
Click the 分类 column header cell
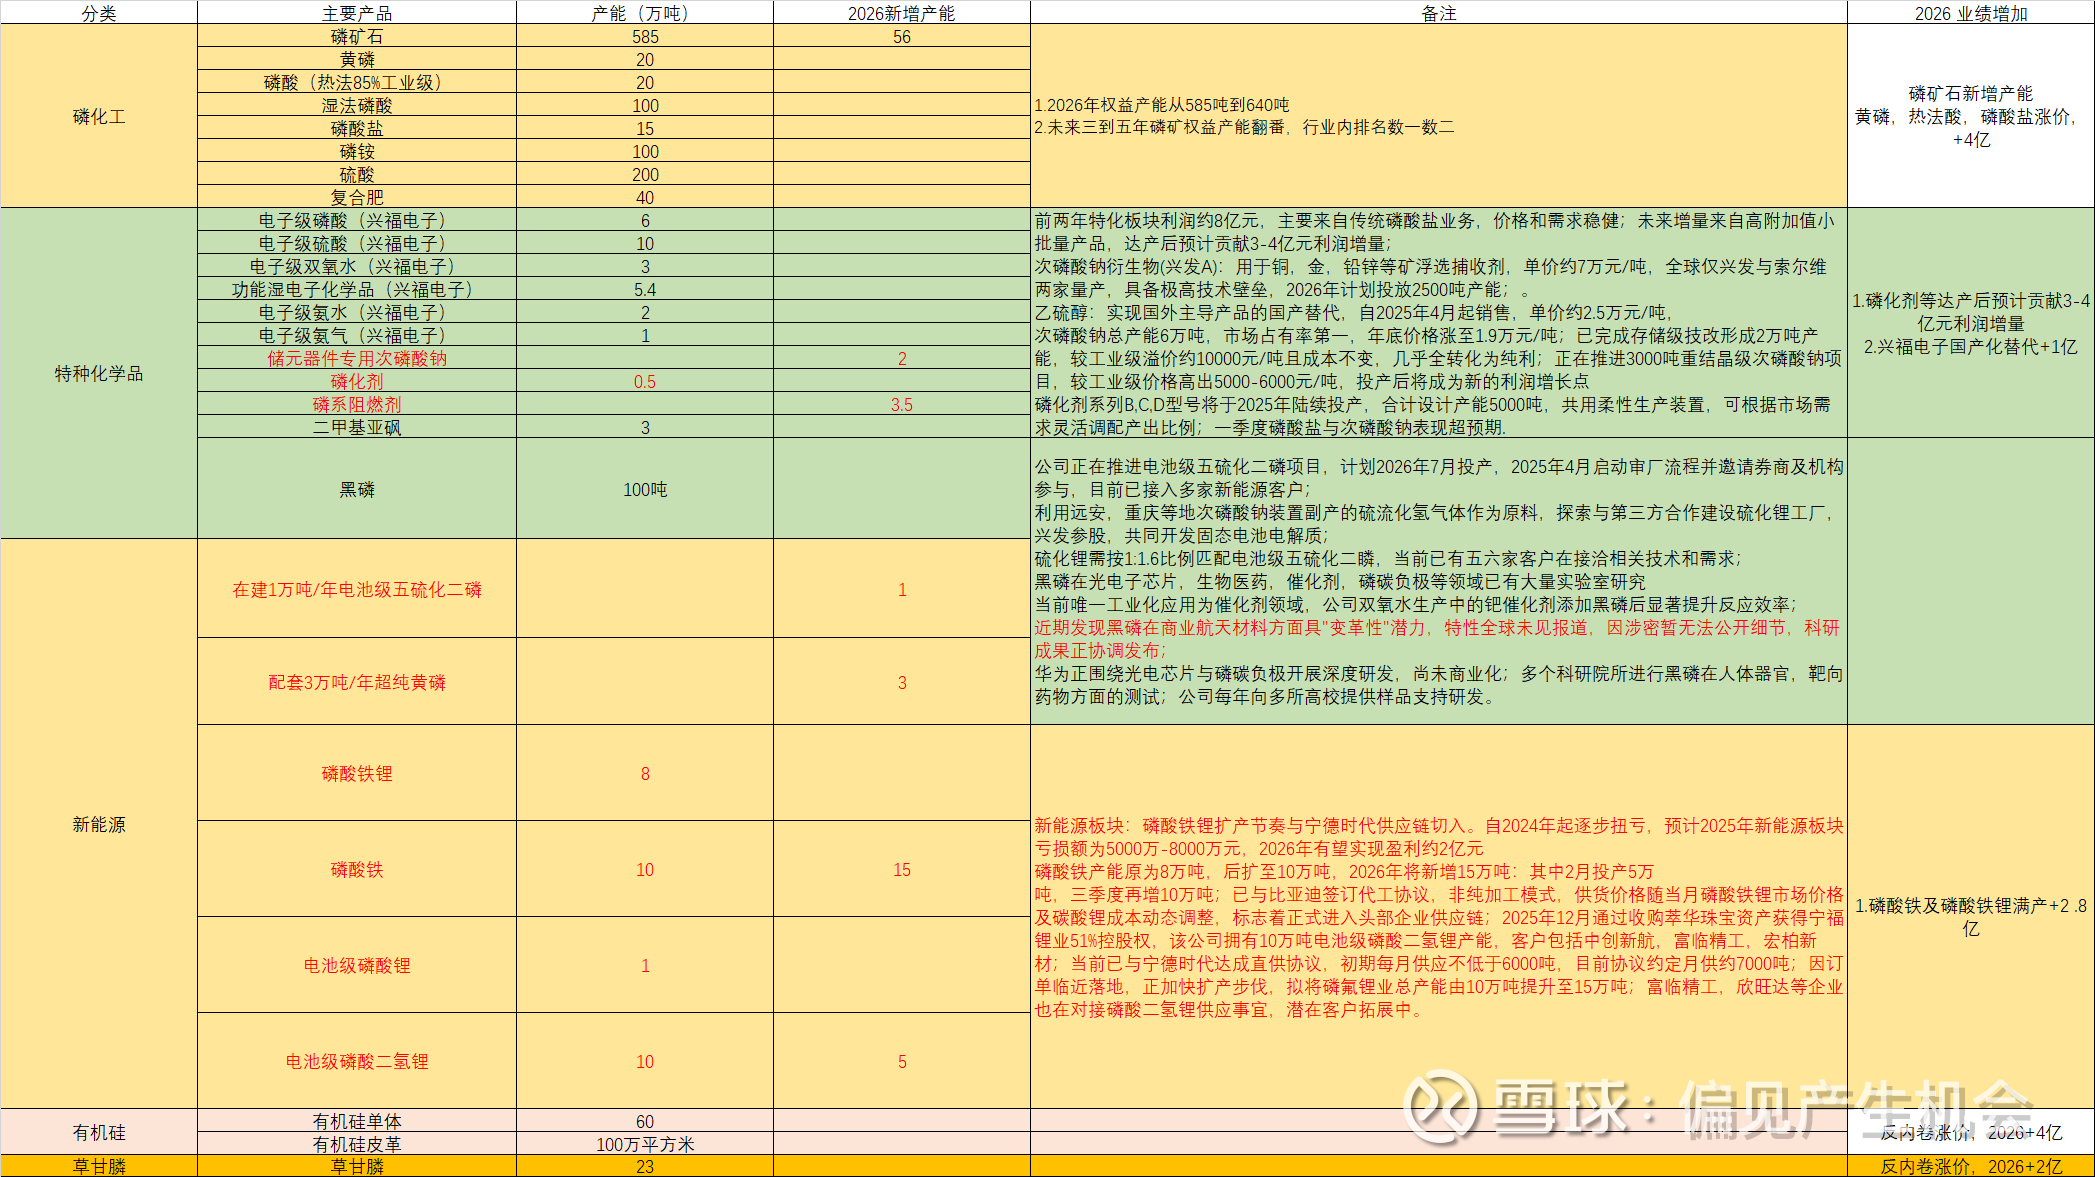98,13
